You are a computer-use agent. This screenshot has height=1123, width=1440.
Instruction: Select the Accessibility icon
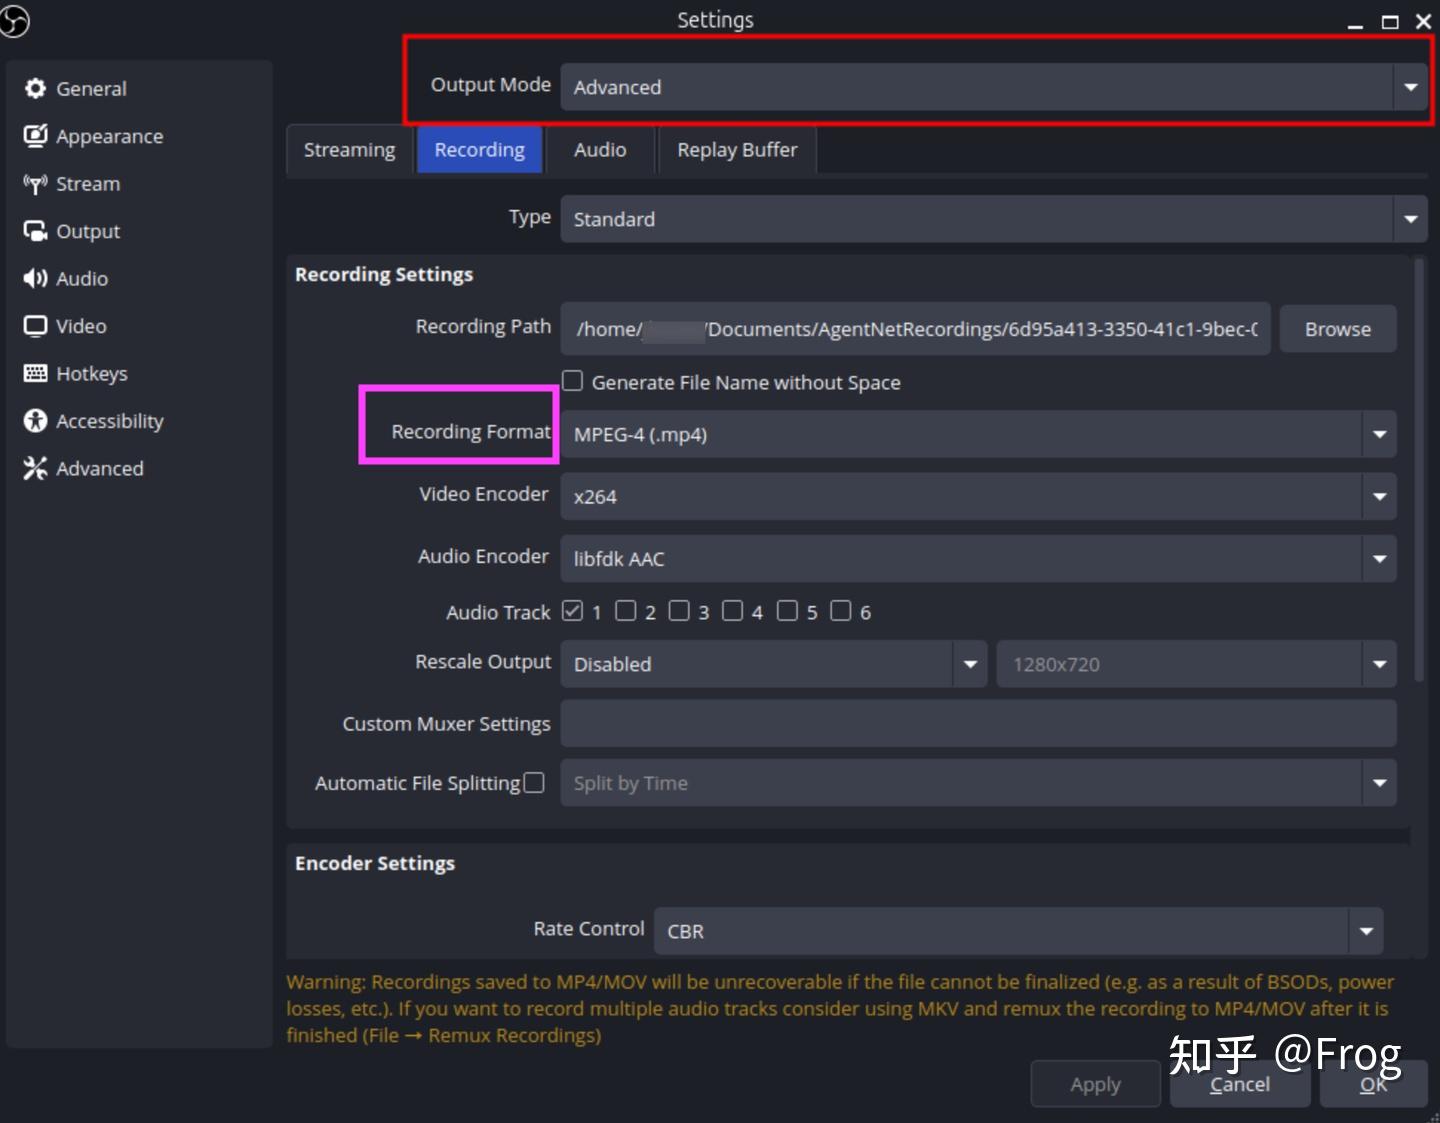tap(36, 421)
